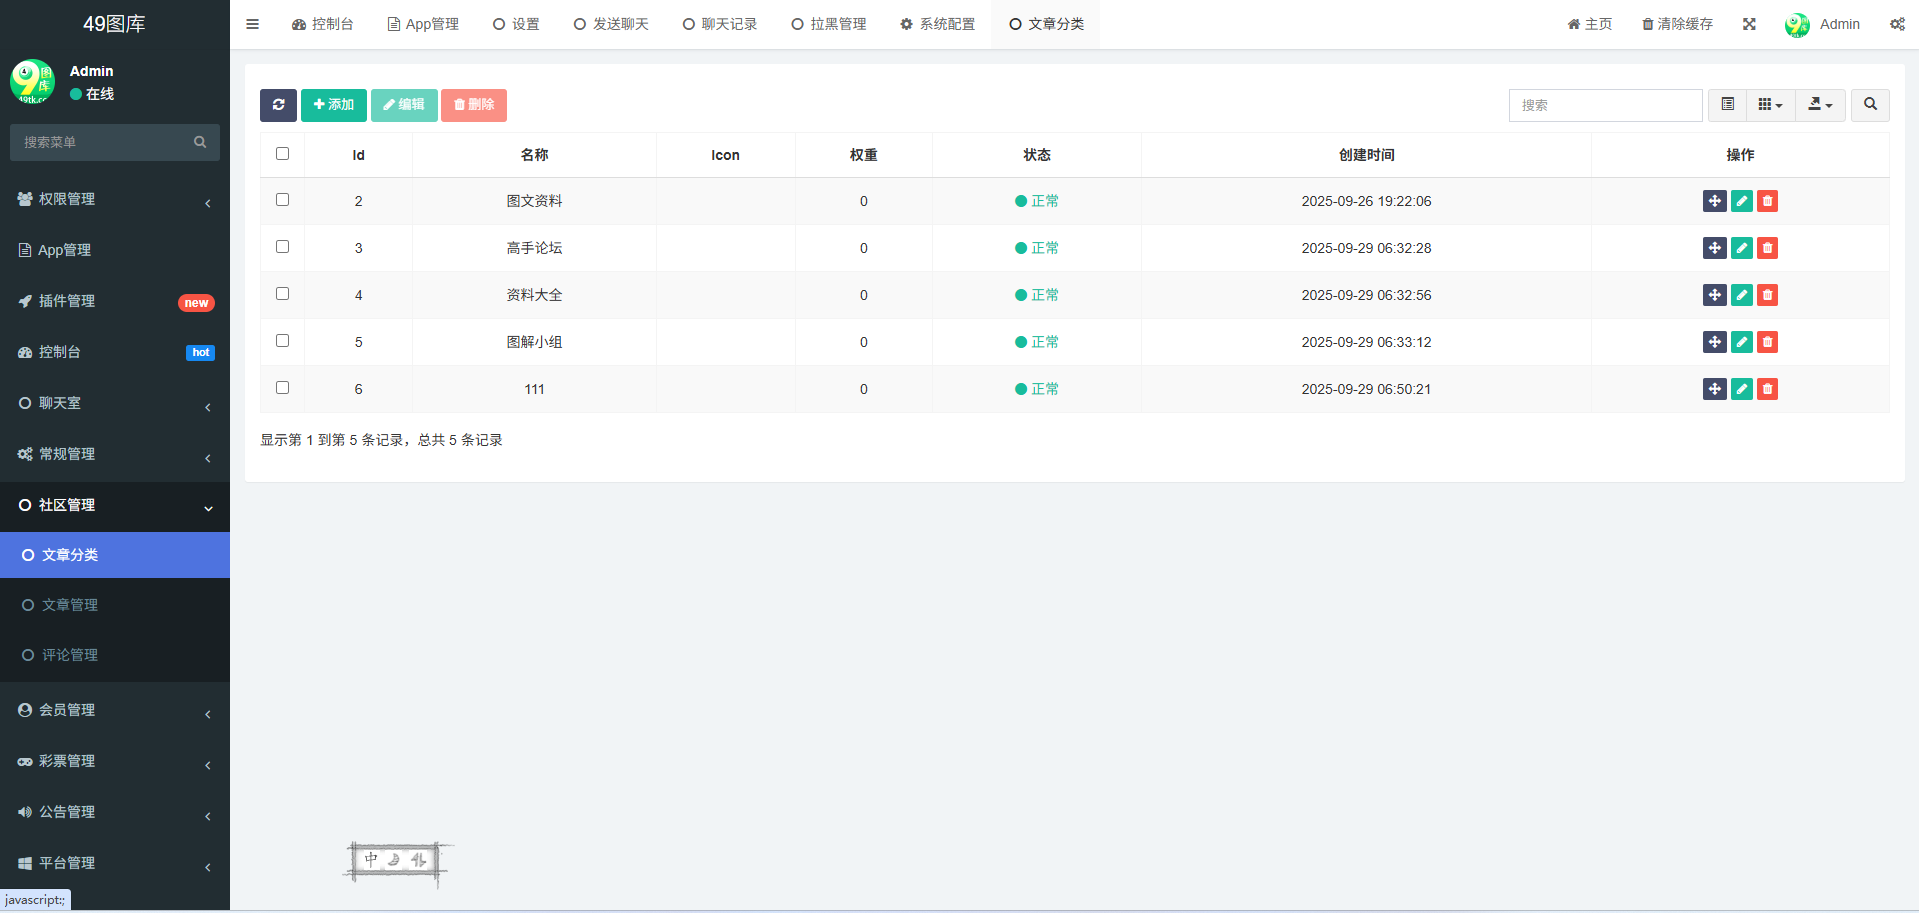Image resolution: width=1919 pixels, height=913 pixels.
Task: Open 文章管理 in the sidebar
Action: point(70,605)
